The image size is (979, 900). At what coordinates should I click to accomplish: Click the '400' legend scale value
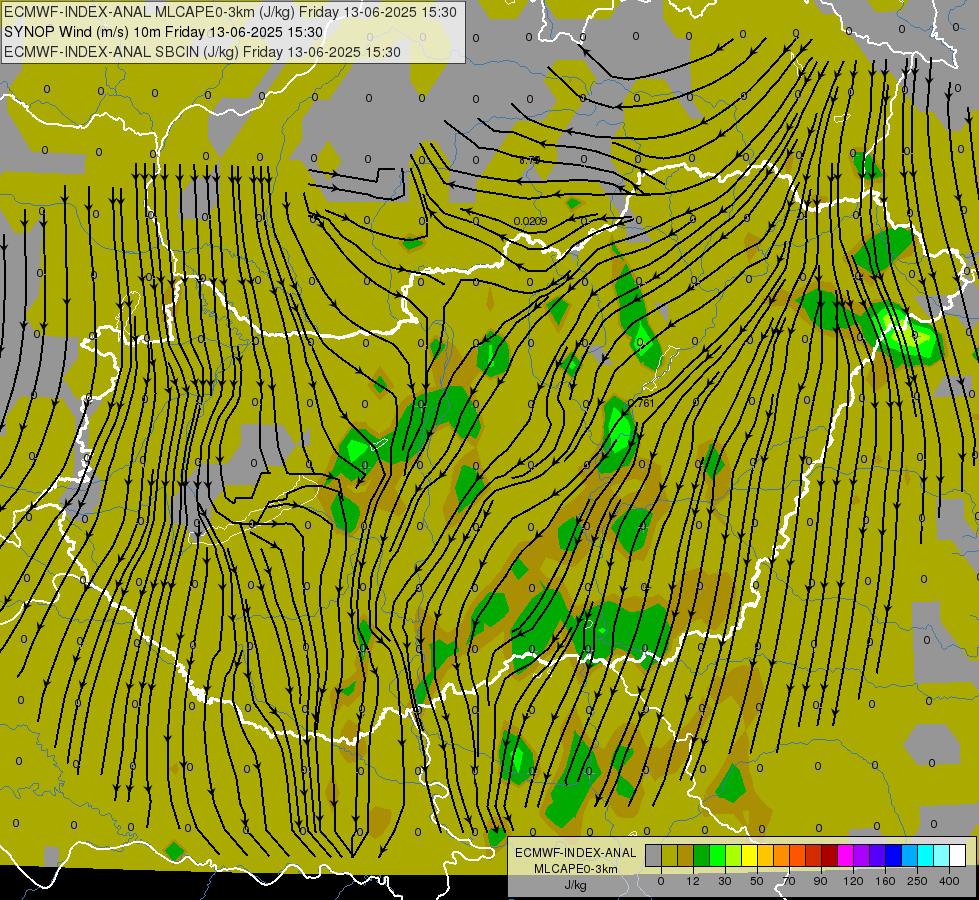pyautogui.click(x=949, y=881)
